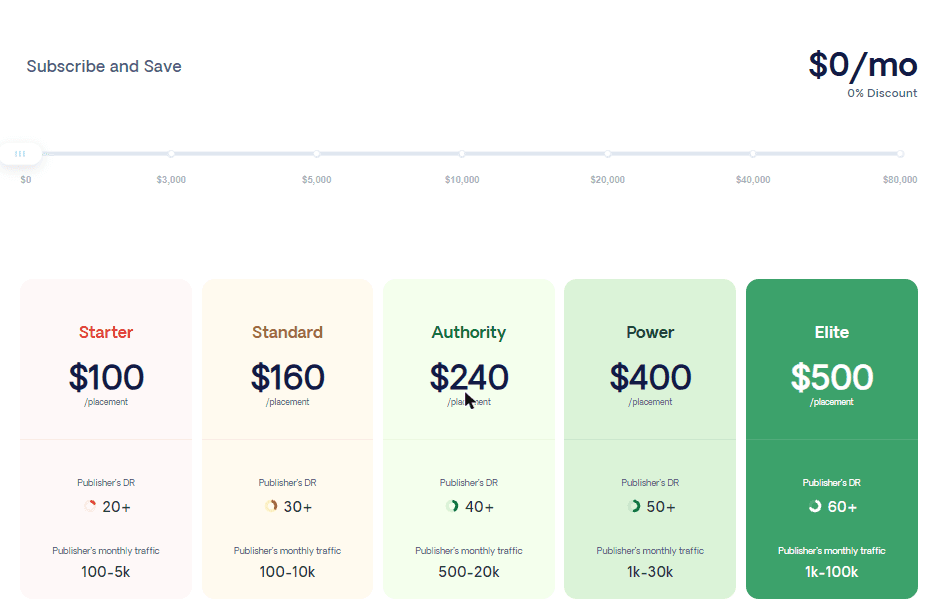Screen dimensions: 931x612
Task: Select the $5,000 slider stop
Action: [316, 154]
